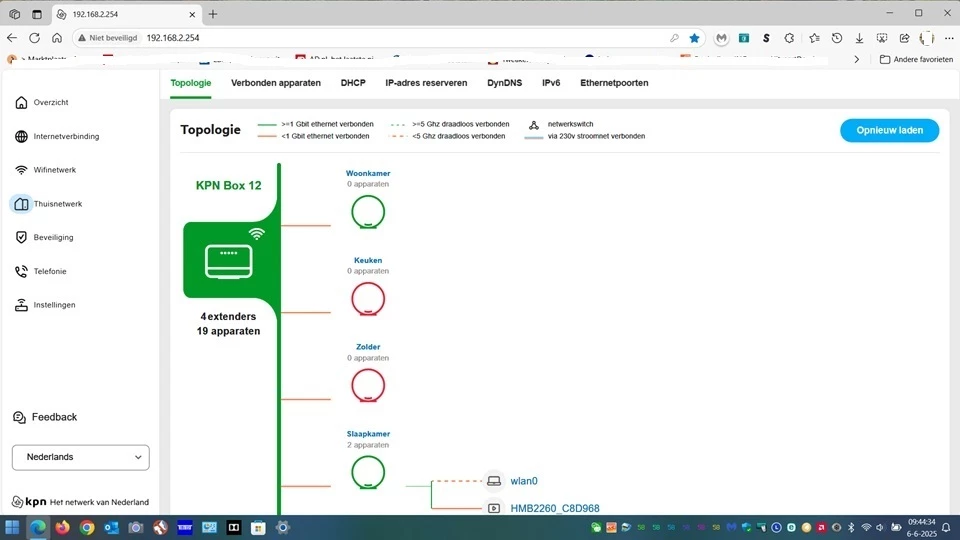960x540 pixels.
Task: Click the browser Share icon
Action: [904, 38]
